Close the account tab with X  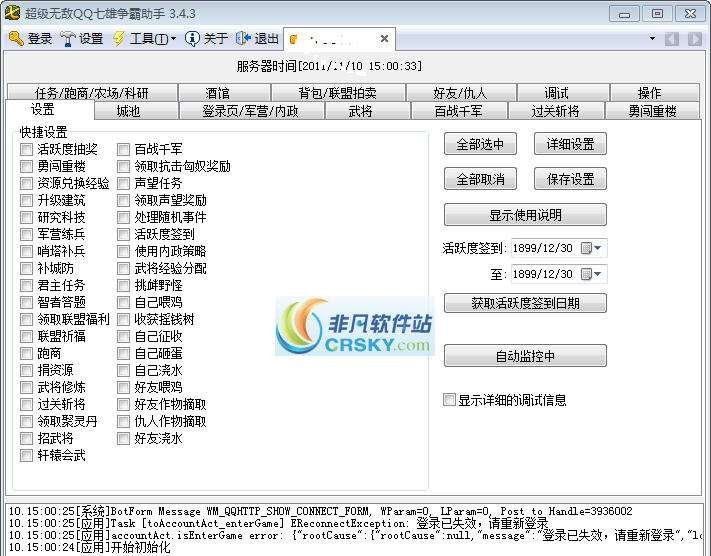(385, 39)
